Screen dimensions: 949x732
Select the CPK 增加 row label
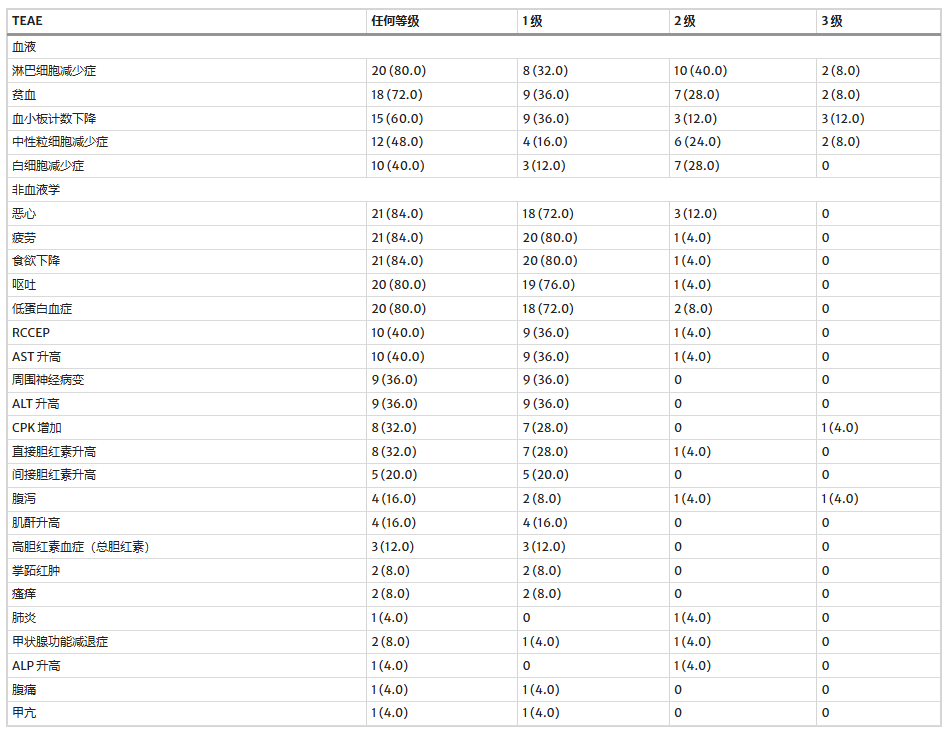click(36, 427)
